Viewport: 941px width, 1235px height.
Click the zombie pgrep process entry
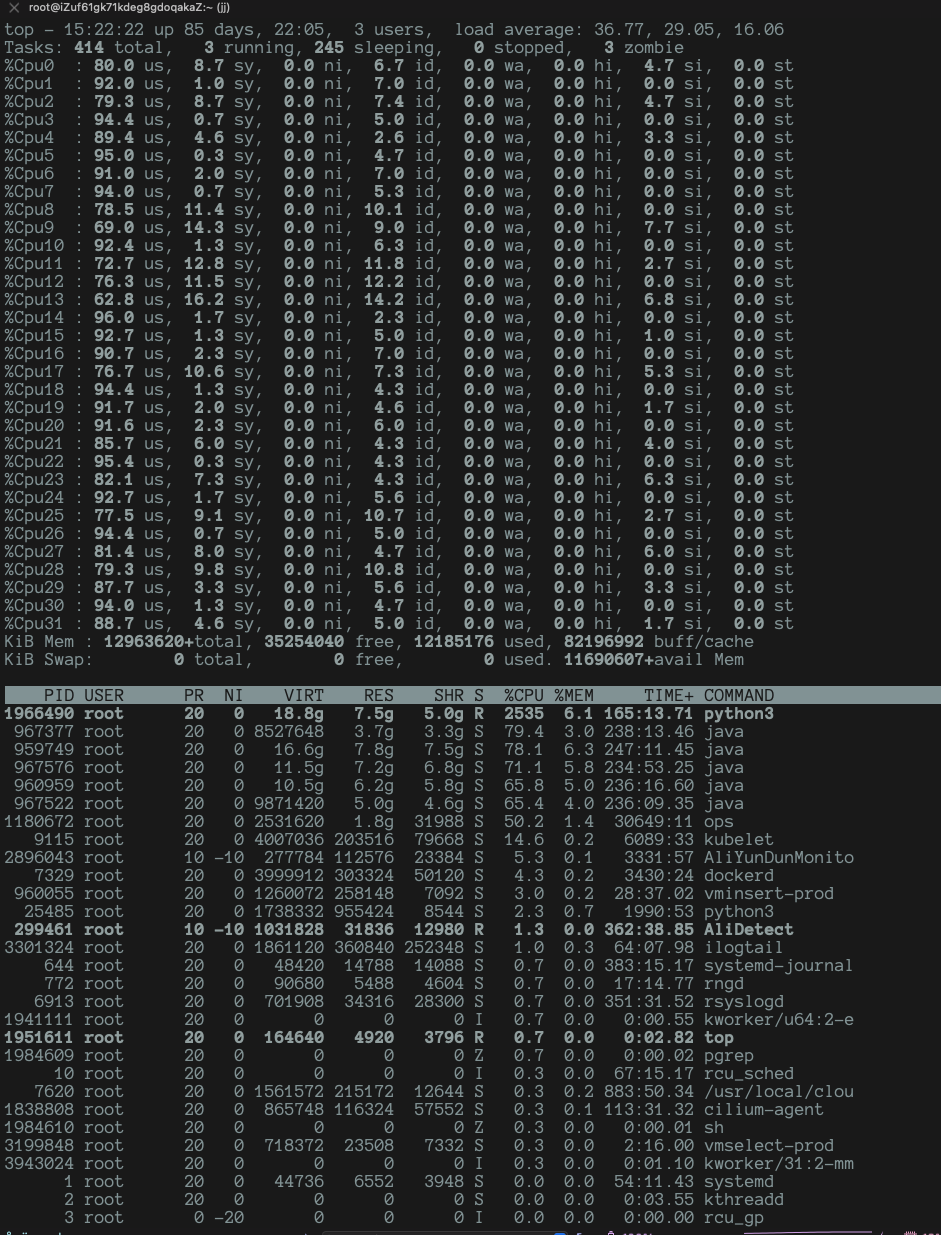(x=400, y=1055)
